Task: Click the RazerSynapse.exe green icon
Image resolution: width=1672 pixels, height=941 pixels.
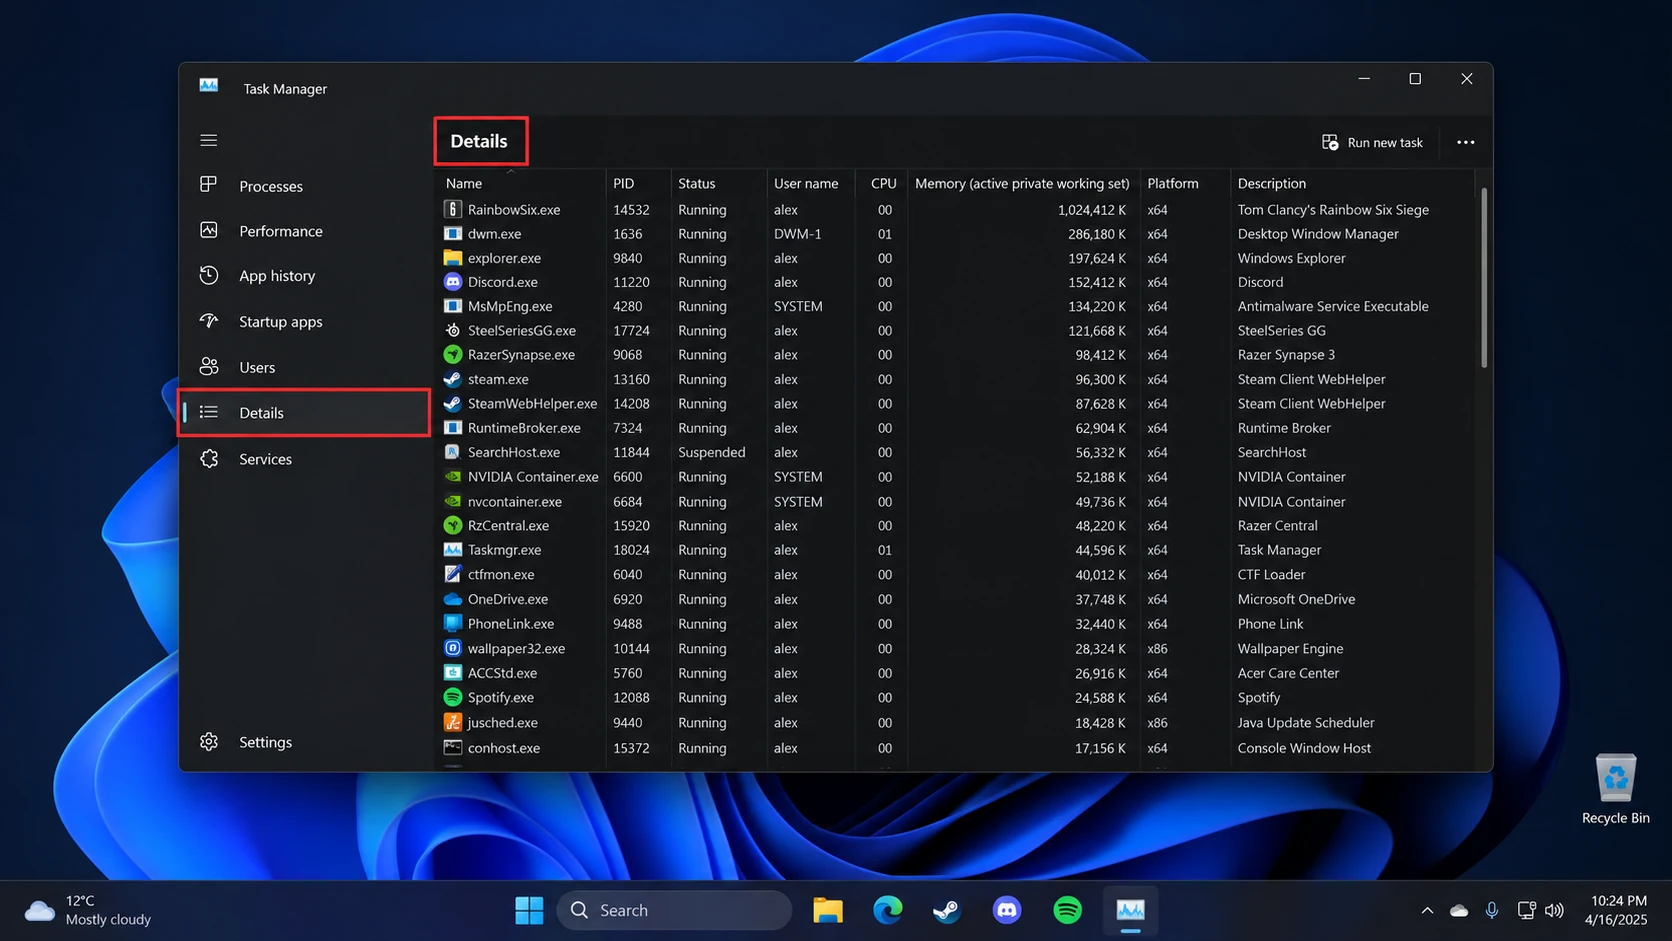Action: pos(452,354)
